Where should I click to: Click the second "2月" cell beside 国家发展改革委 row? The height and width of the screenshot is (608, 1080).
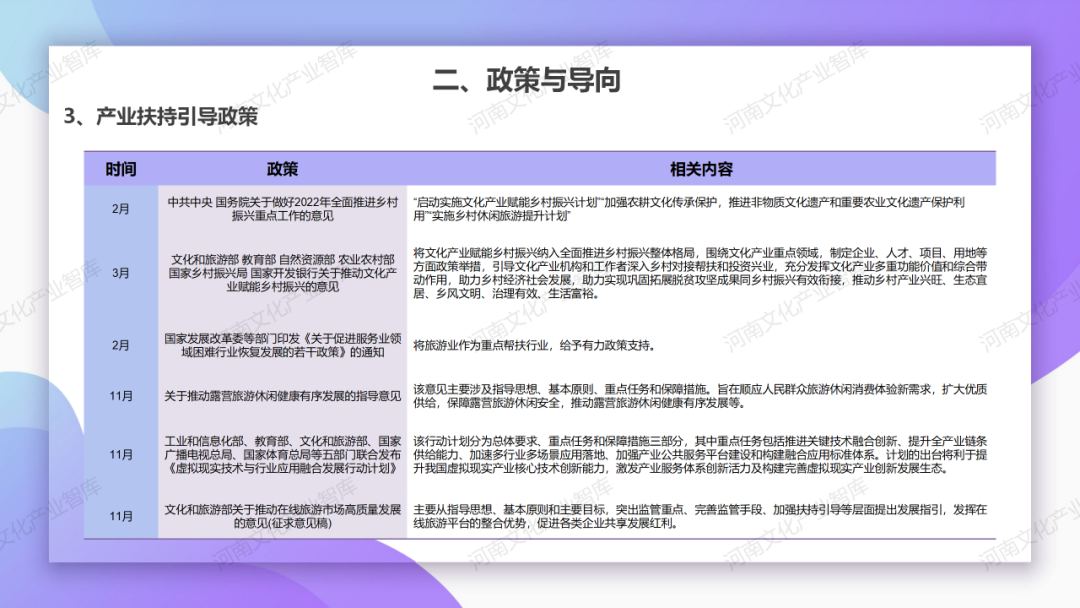[122, 344]
